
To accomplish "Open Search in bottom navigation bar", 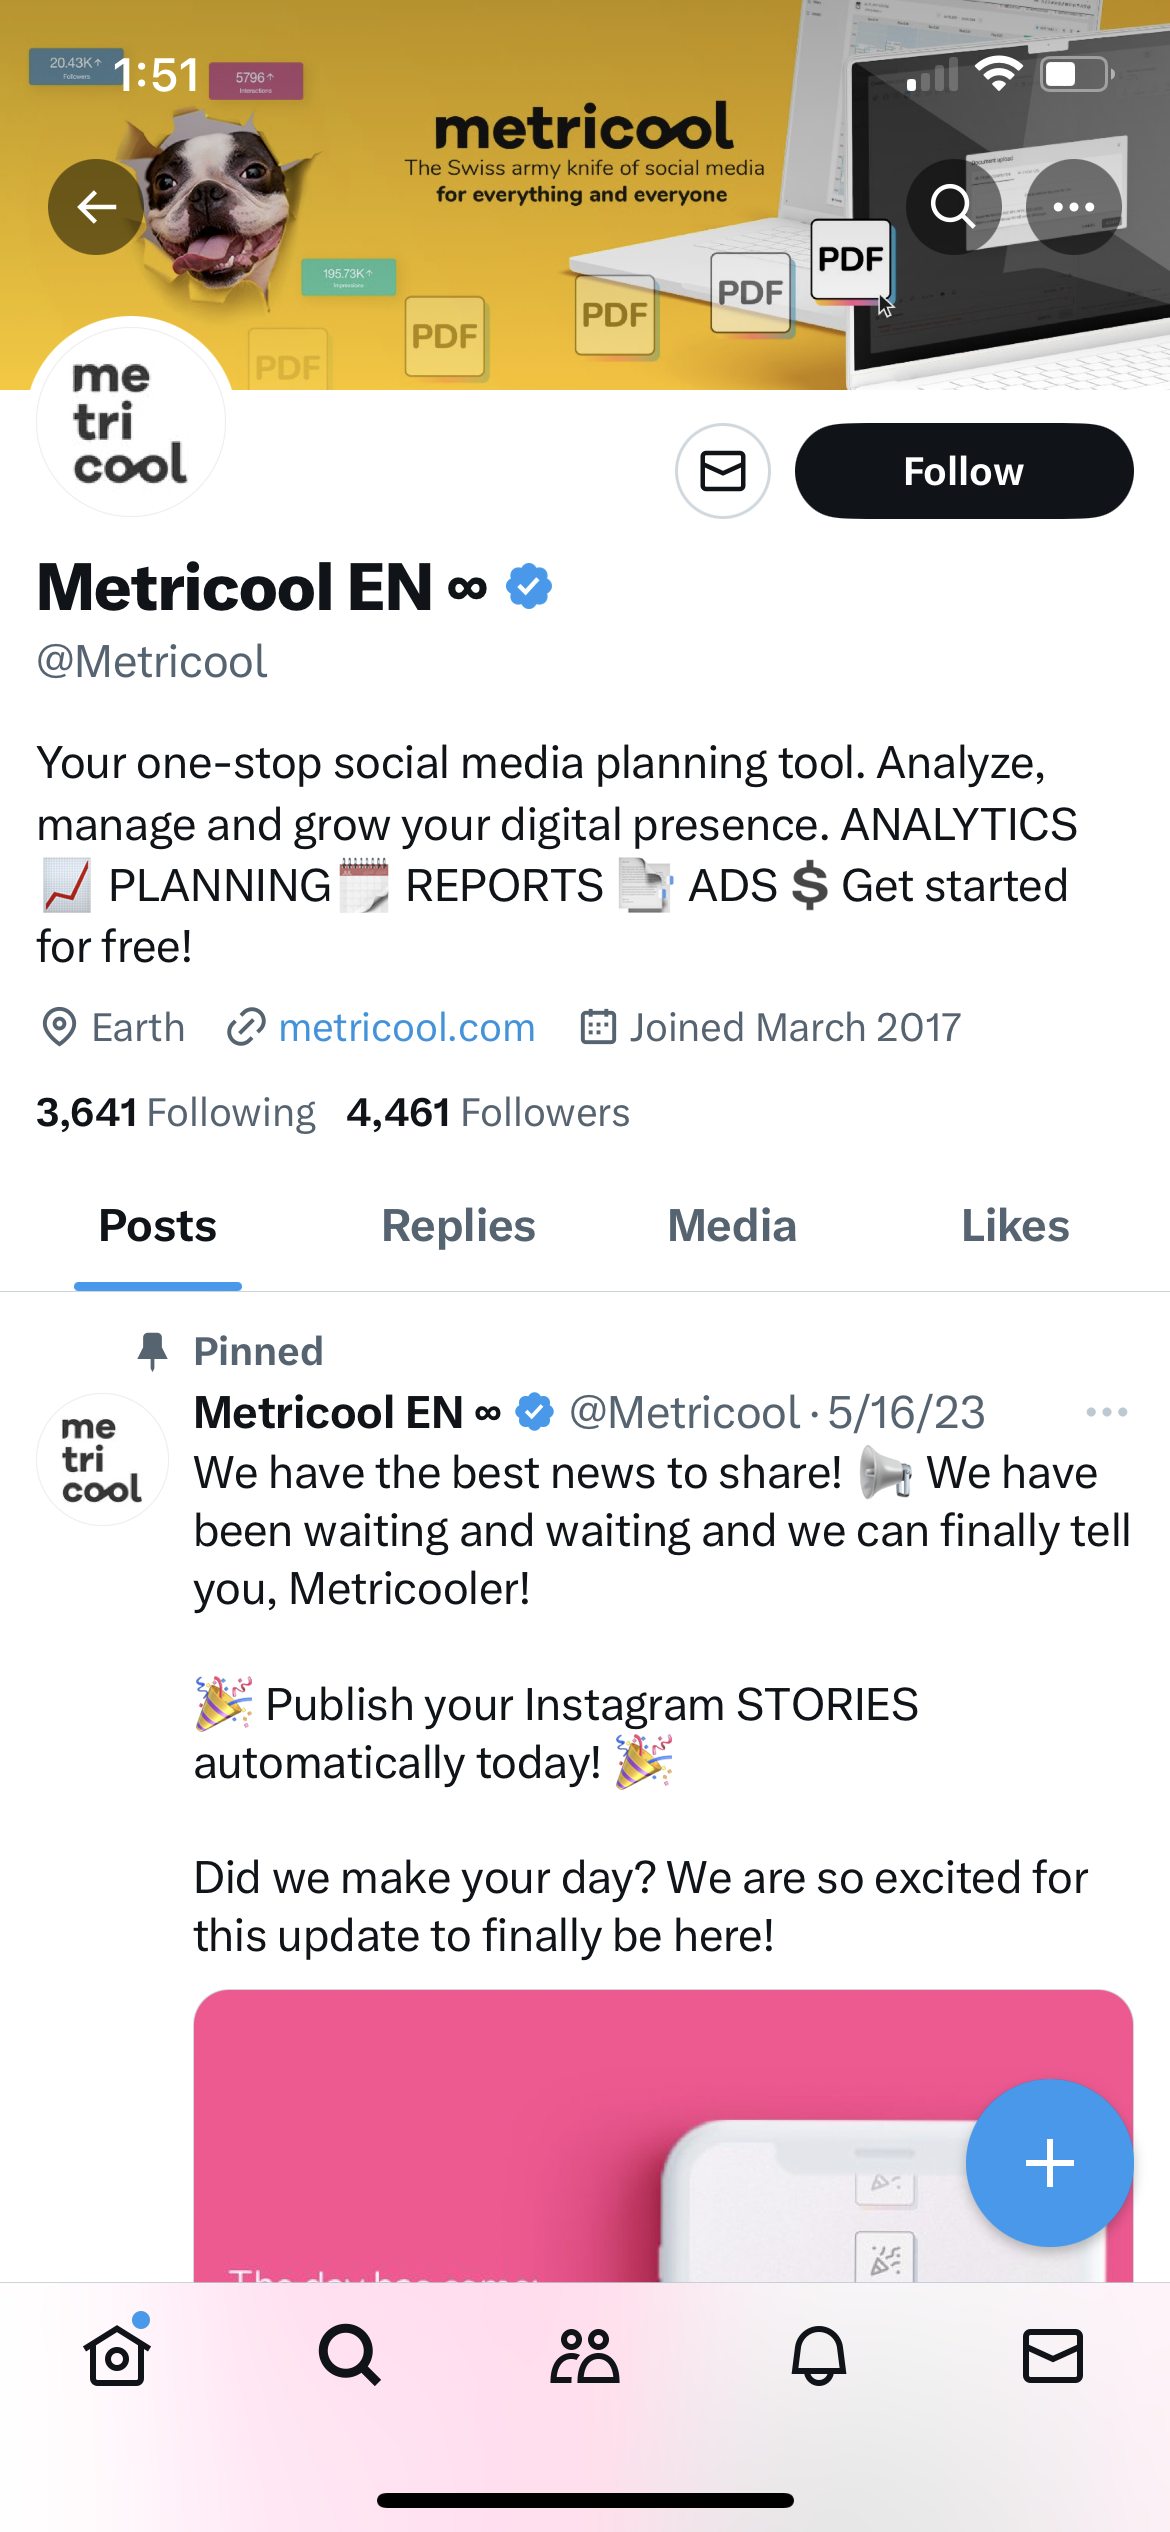I will point(350,2355).
